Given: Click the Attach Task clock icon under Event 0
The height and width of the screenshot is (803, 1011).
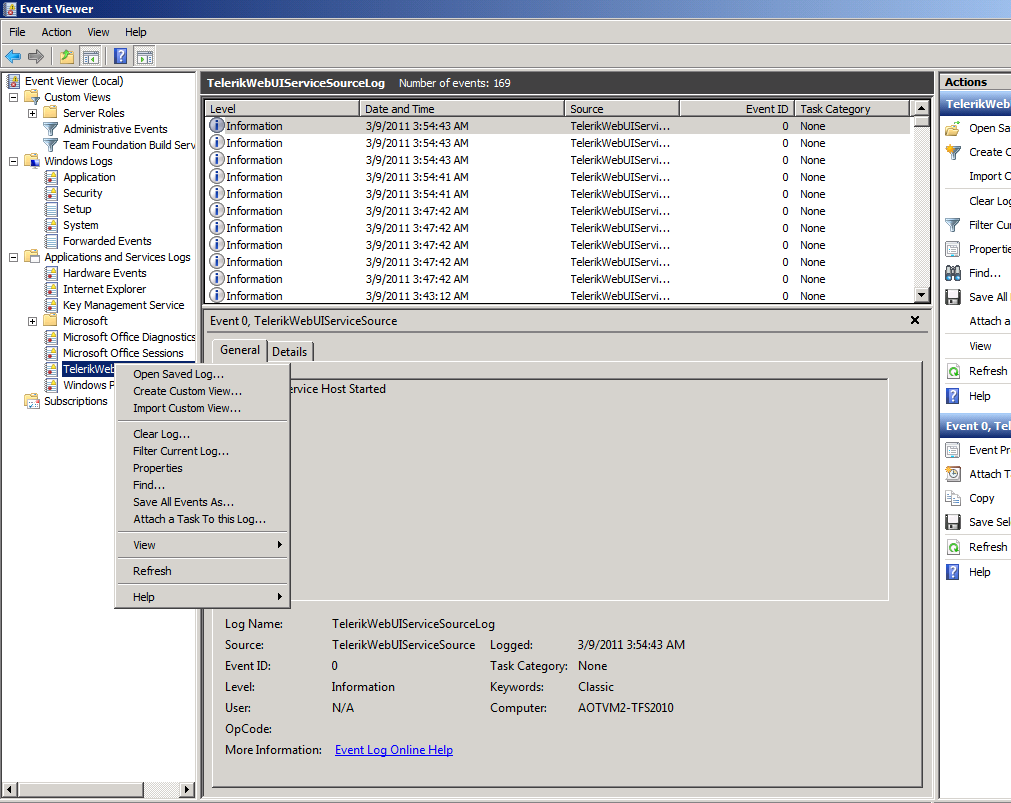Looking at the screenshot, I should click(x=953, y=474).
